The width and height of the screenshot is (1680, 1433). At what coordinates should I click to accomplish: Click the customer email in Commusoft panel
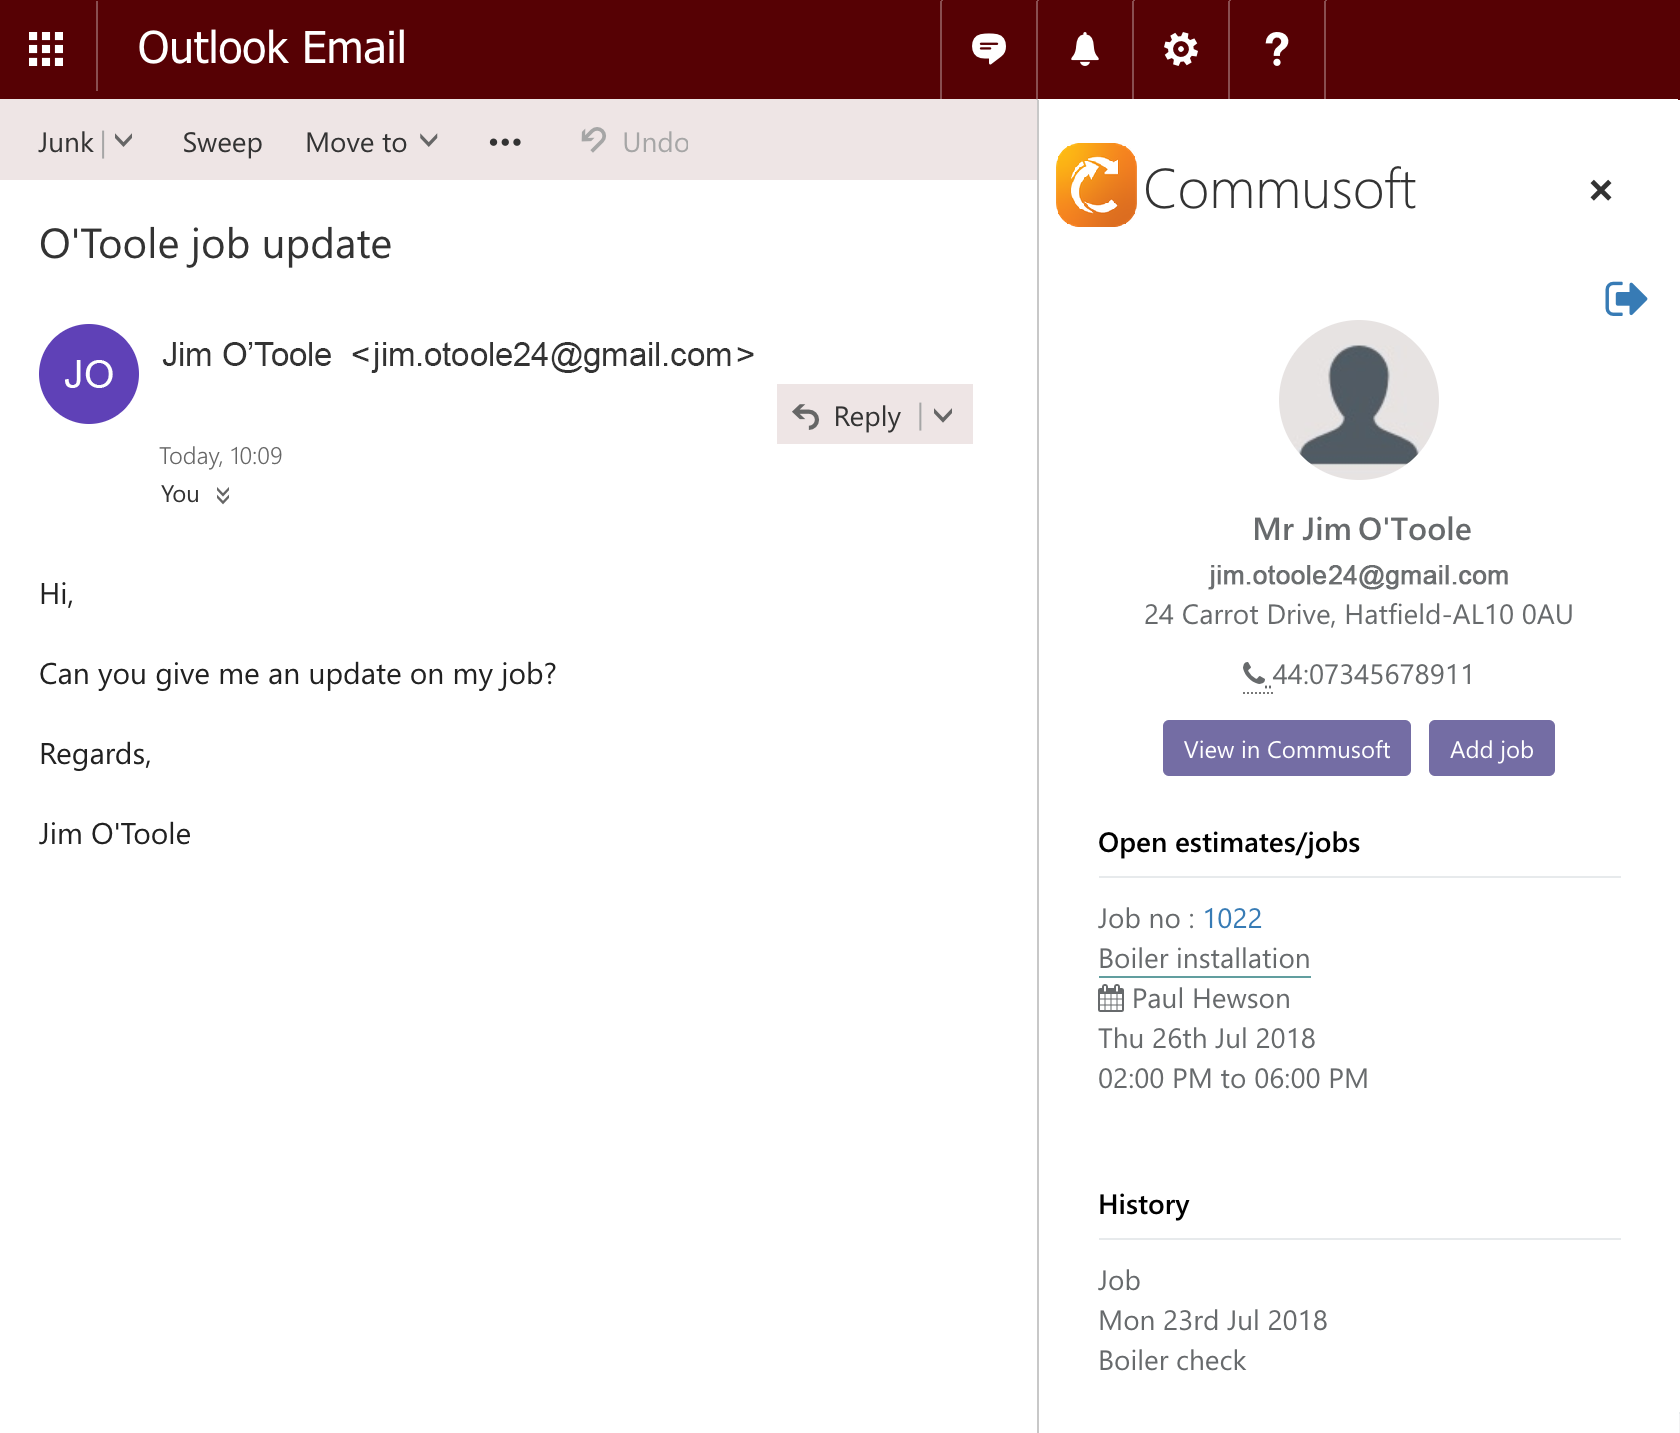click(x=1359, y=575)
